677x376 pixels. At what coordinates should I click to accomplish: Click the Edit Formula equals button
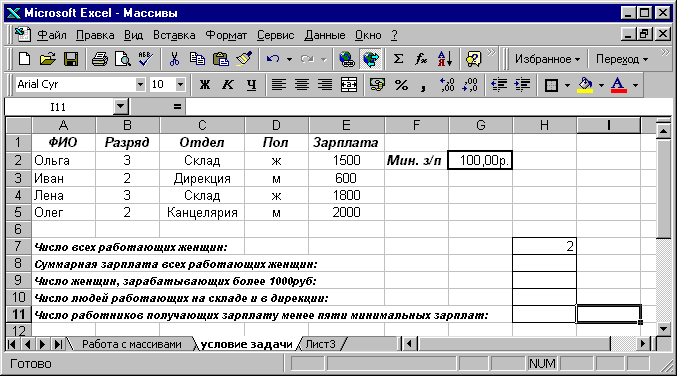[x=177, y=106]
